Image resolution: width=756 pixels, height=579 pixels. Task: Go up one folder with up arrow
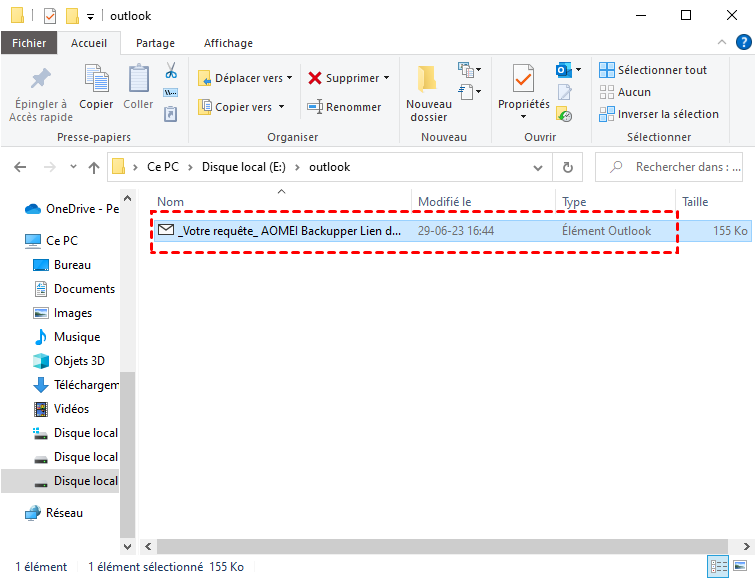[94, 167]
